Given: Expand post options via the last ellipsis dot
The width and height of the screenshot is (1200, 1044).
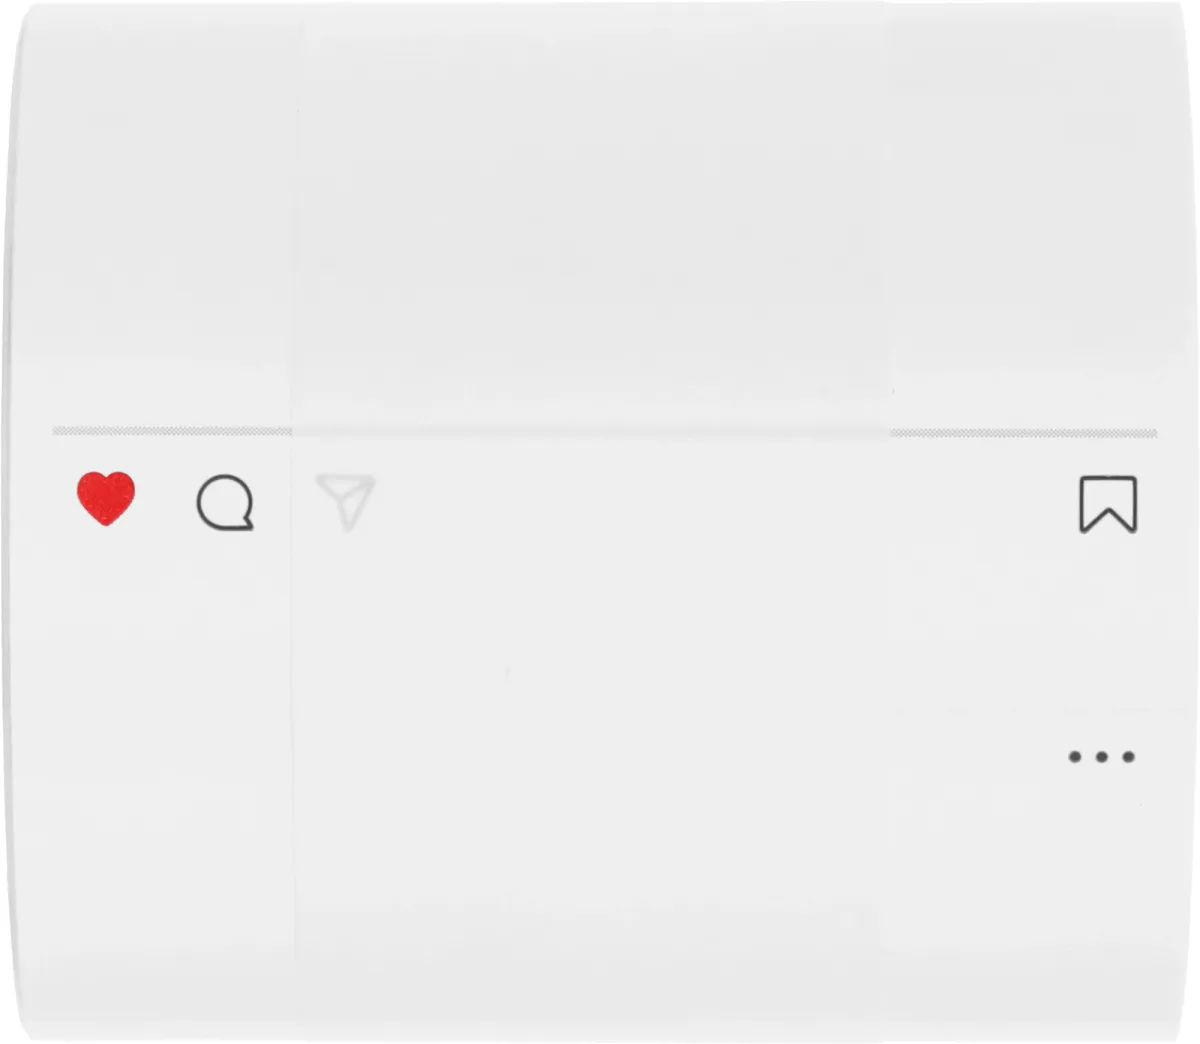Looking at the screenshot, I should 1128,757.
